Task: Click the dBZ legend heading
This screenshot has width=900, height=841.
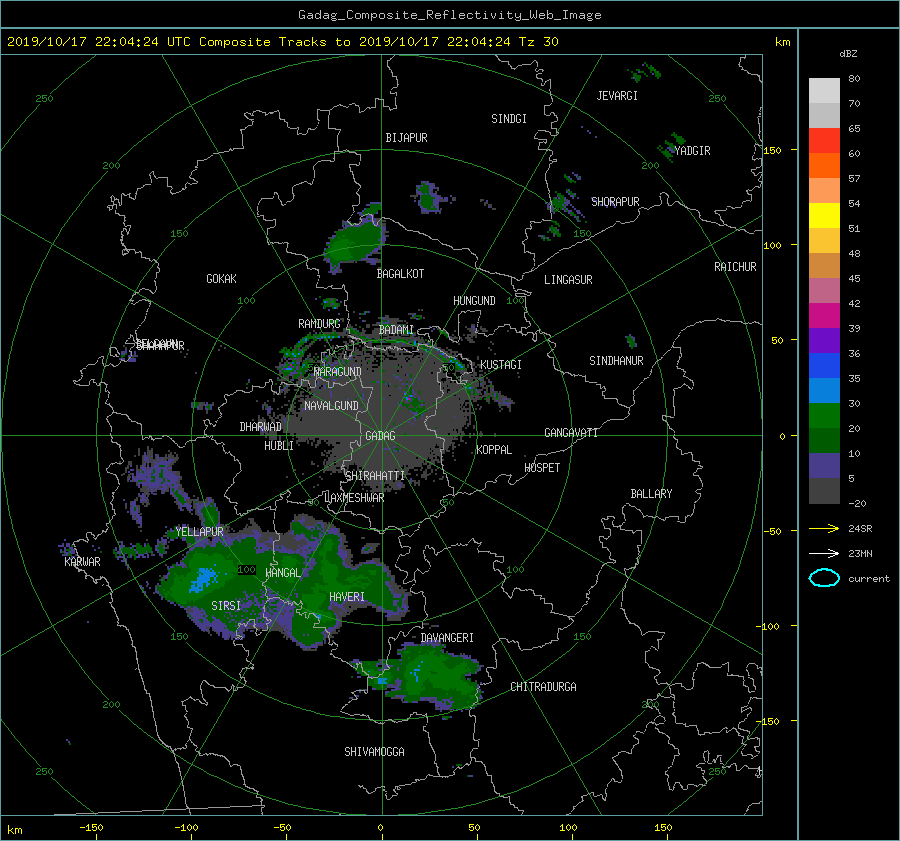Action: 848,54
